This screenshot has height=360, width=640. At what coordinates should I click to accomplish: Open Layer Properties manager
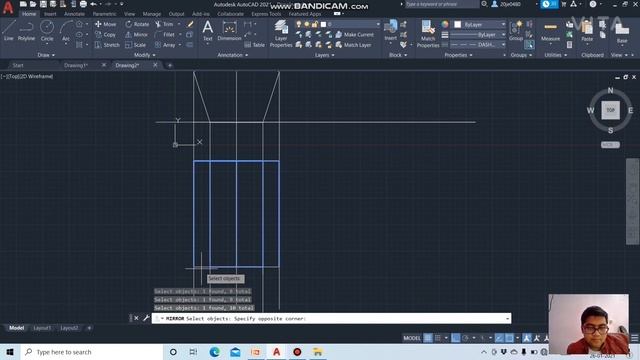[x=281, y=33]
